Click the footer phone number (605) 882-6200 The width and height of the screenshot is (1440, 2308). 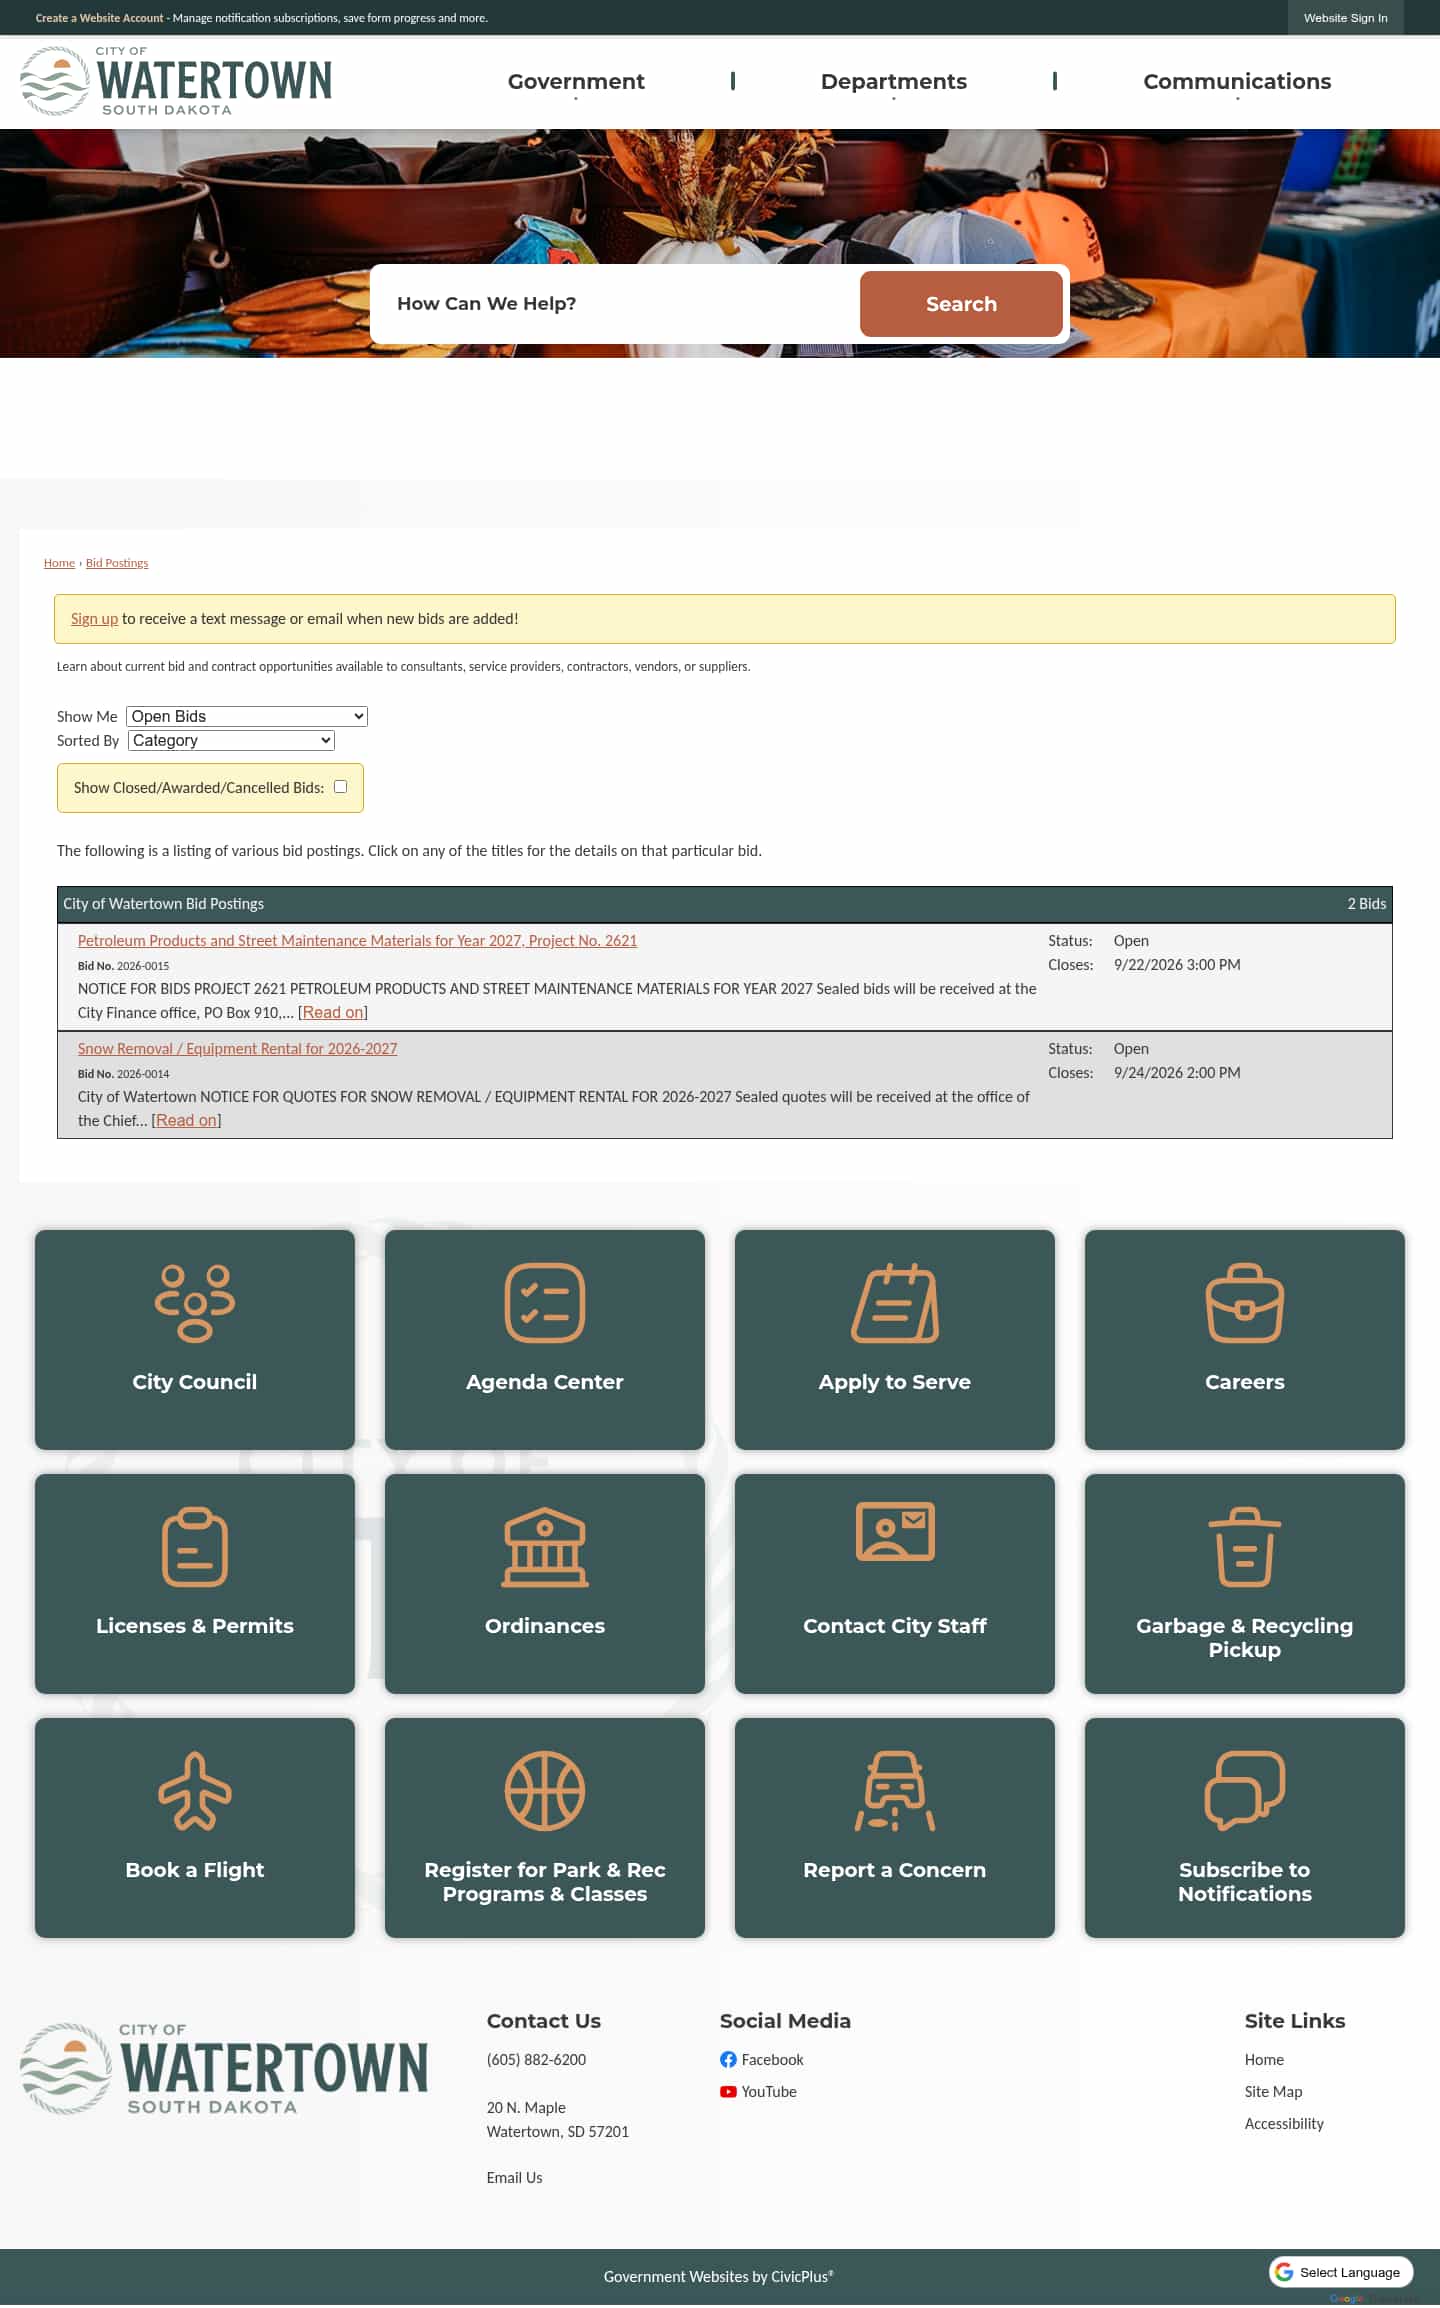pos(536,2059)
